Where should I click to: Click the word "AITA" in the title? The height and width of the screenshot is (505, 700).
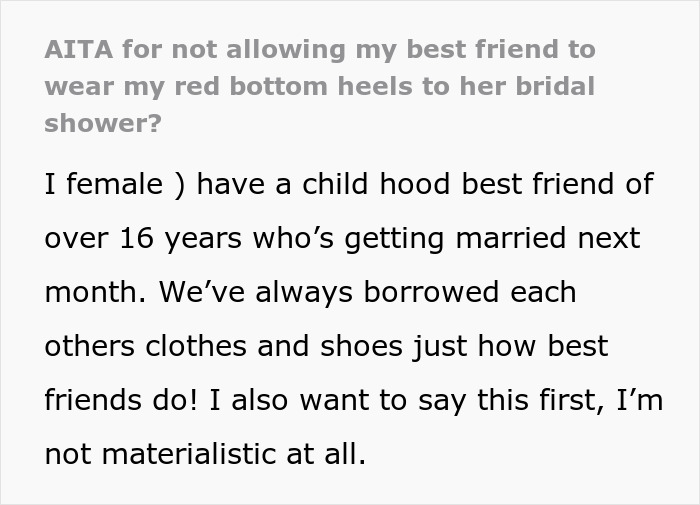pos(79,49)
